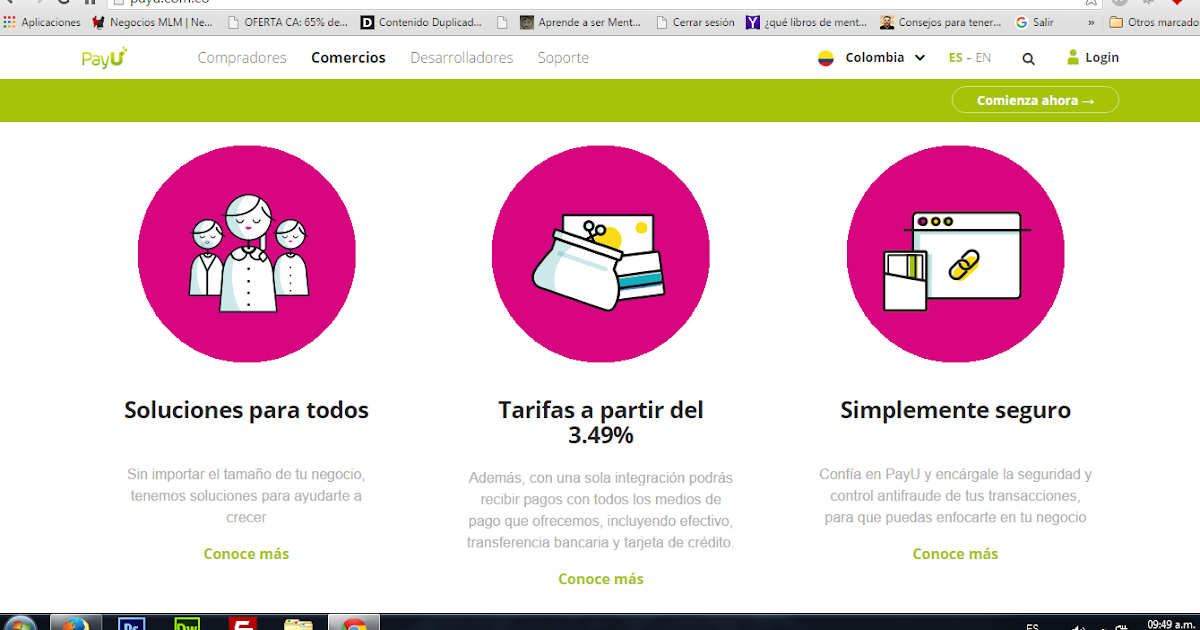Open the Apps grid icon beside the bookmarks bar
The height and width of the screenshot is (630, 1200).
10,22
